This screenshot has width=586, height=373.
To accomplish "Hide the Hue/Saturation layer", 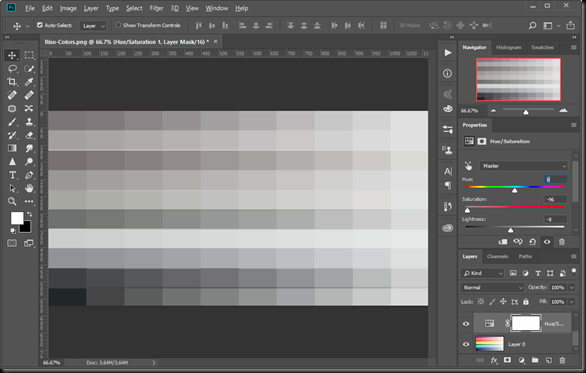I will pos(466,324).
